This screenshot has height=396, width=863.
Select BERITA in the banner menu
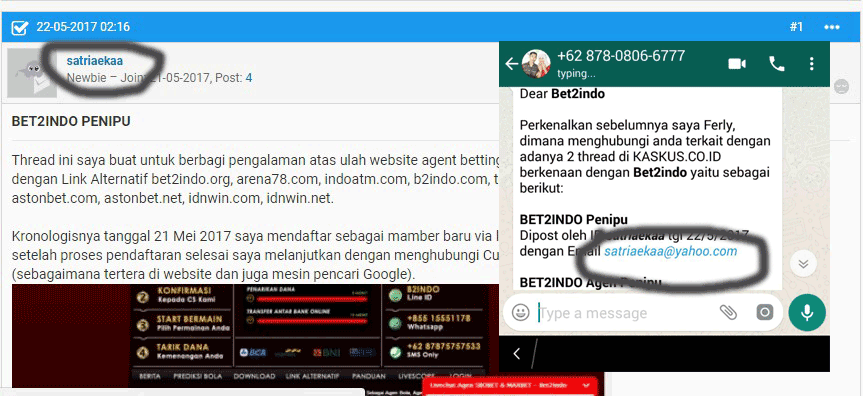149,376
